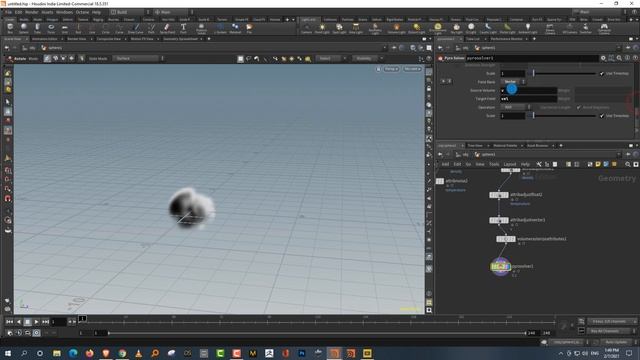Screen dimensions: 640x360
Task: Switch to the Geometry Spreadsheet tab
Action: click(x=180, y=39)
